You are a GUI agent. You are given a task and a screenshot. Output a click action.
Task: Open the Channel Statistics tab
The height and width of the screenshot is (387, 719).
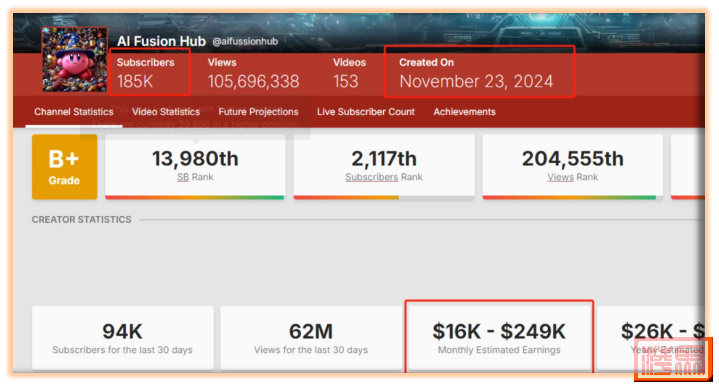click(x=74, y=112)
